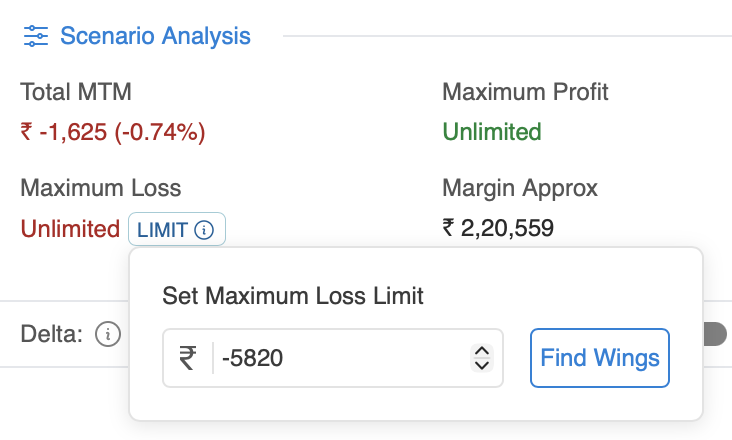The width and height of the screenshot is (732, 440).
Task: Open the Scenario Analysis heading link
Action: click(155, 37)
